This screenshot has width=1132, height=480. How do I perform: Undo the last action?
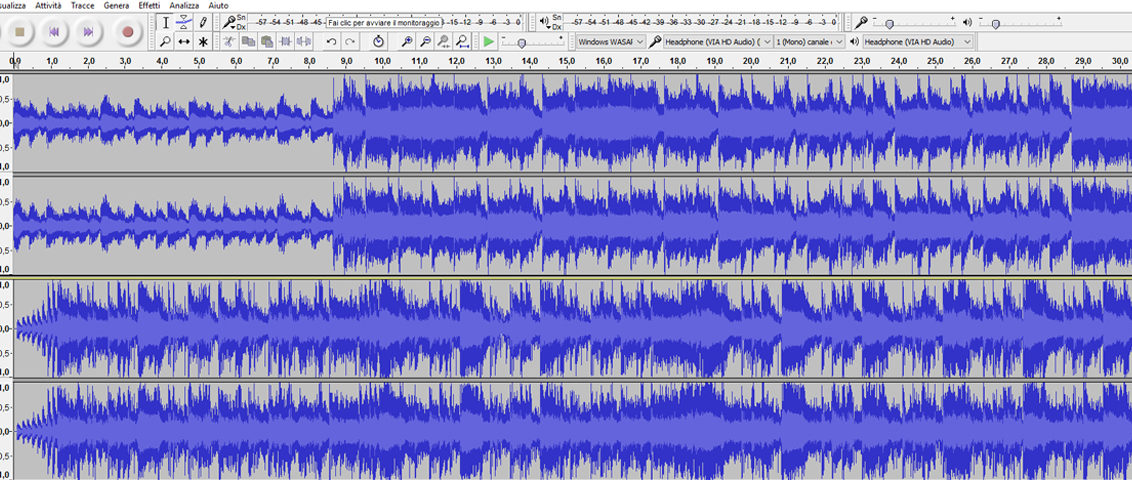[x=331, y=42]
